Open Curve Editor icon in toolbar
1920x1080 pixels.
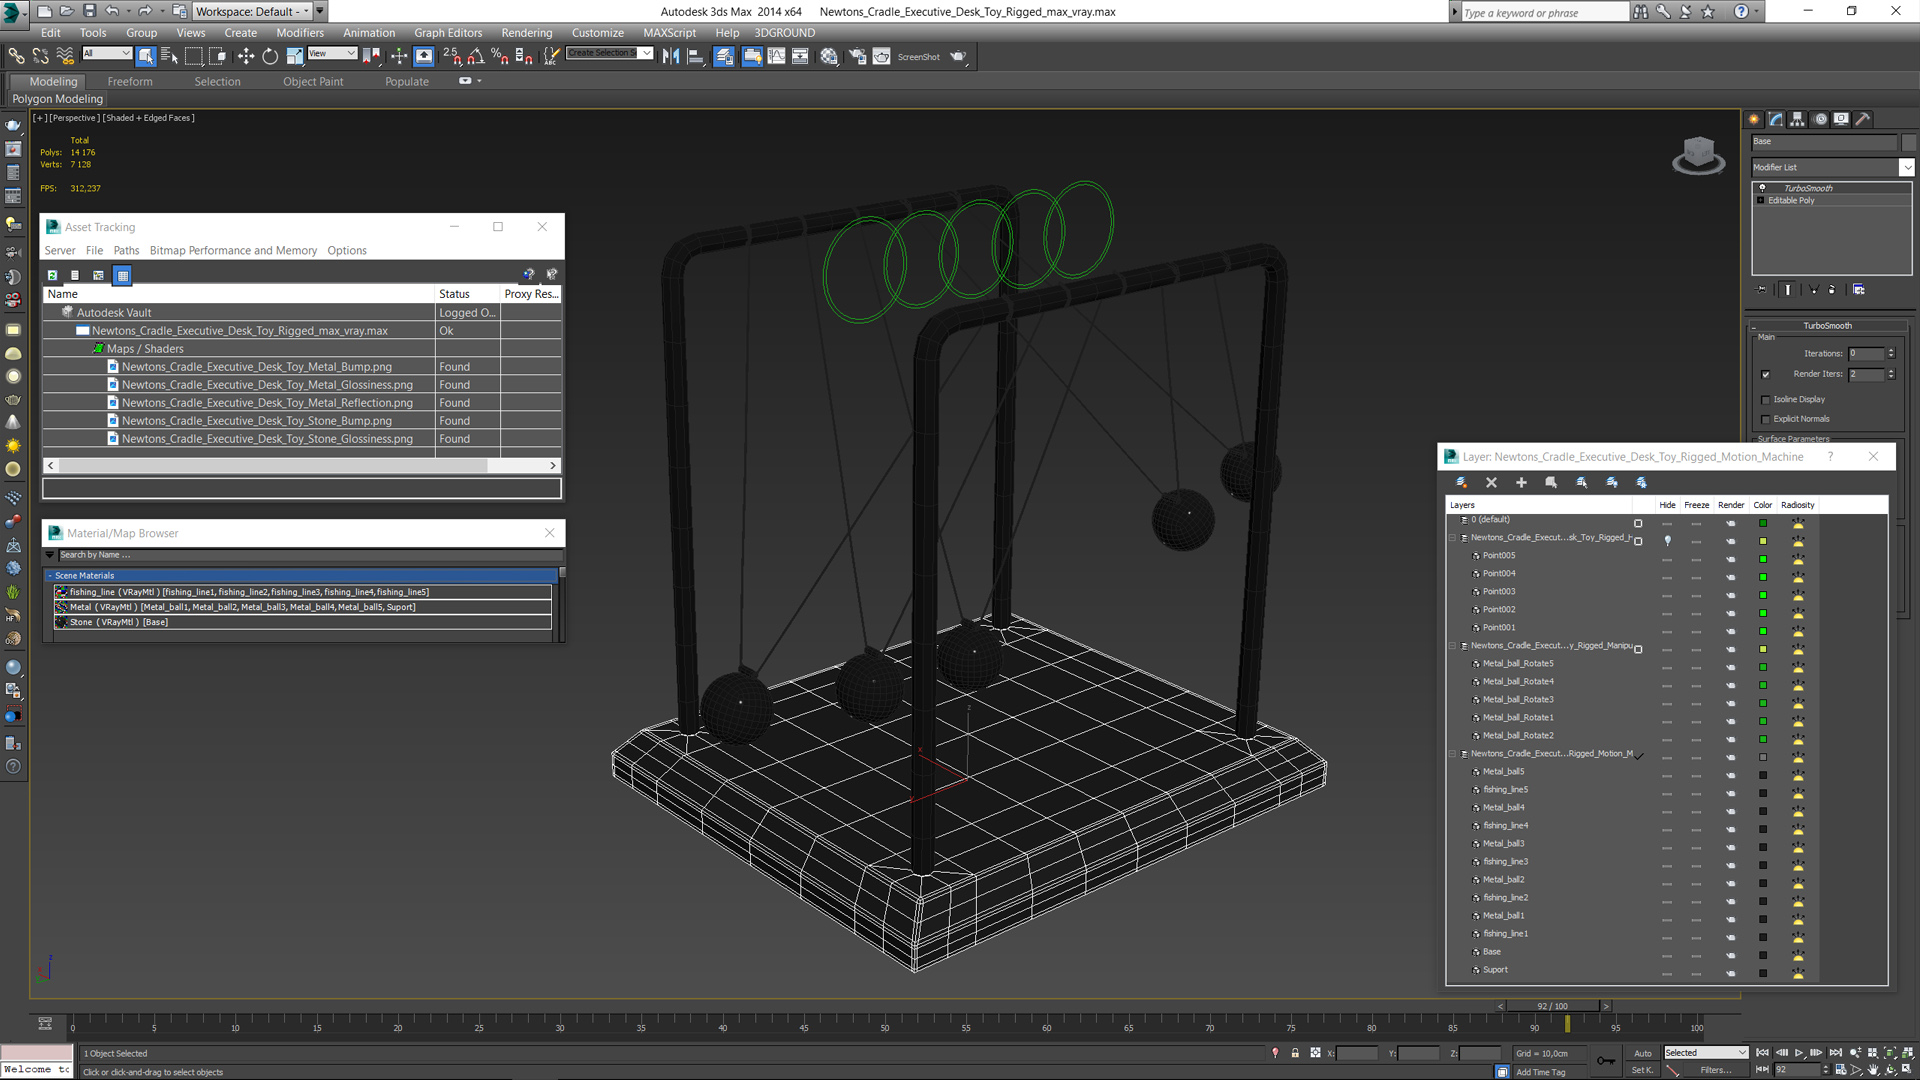pos(776,56)
